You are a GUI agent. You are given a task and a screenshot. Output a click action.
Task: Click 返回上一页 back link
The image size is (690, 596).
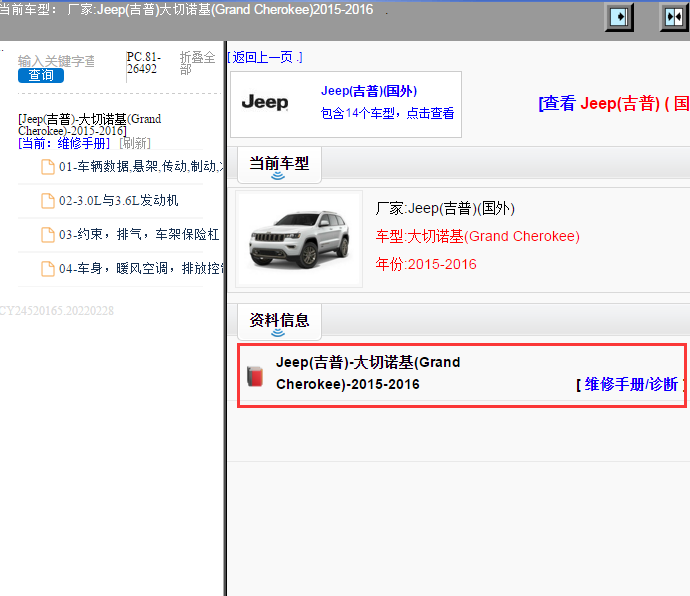tap(265, 57)
